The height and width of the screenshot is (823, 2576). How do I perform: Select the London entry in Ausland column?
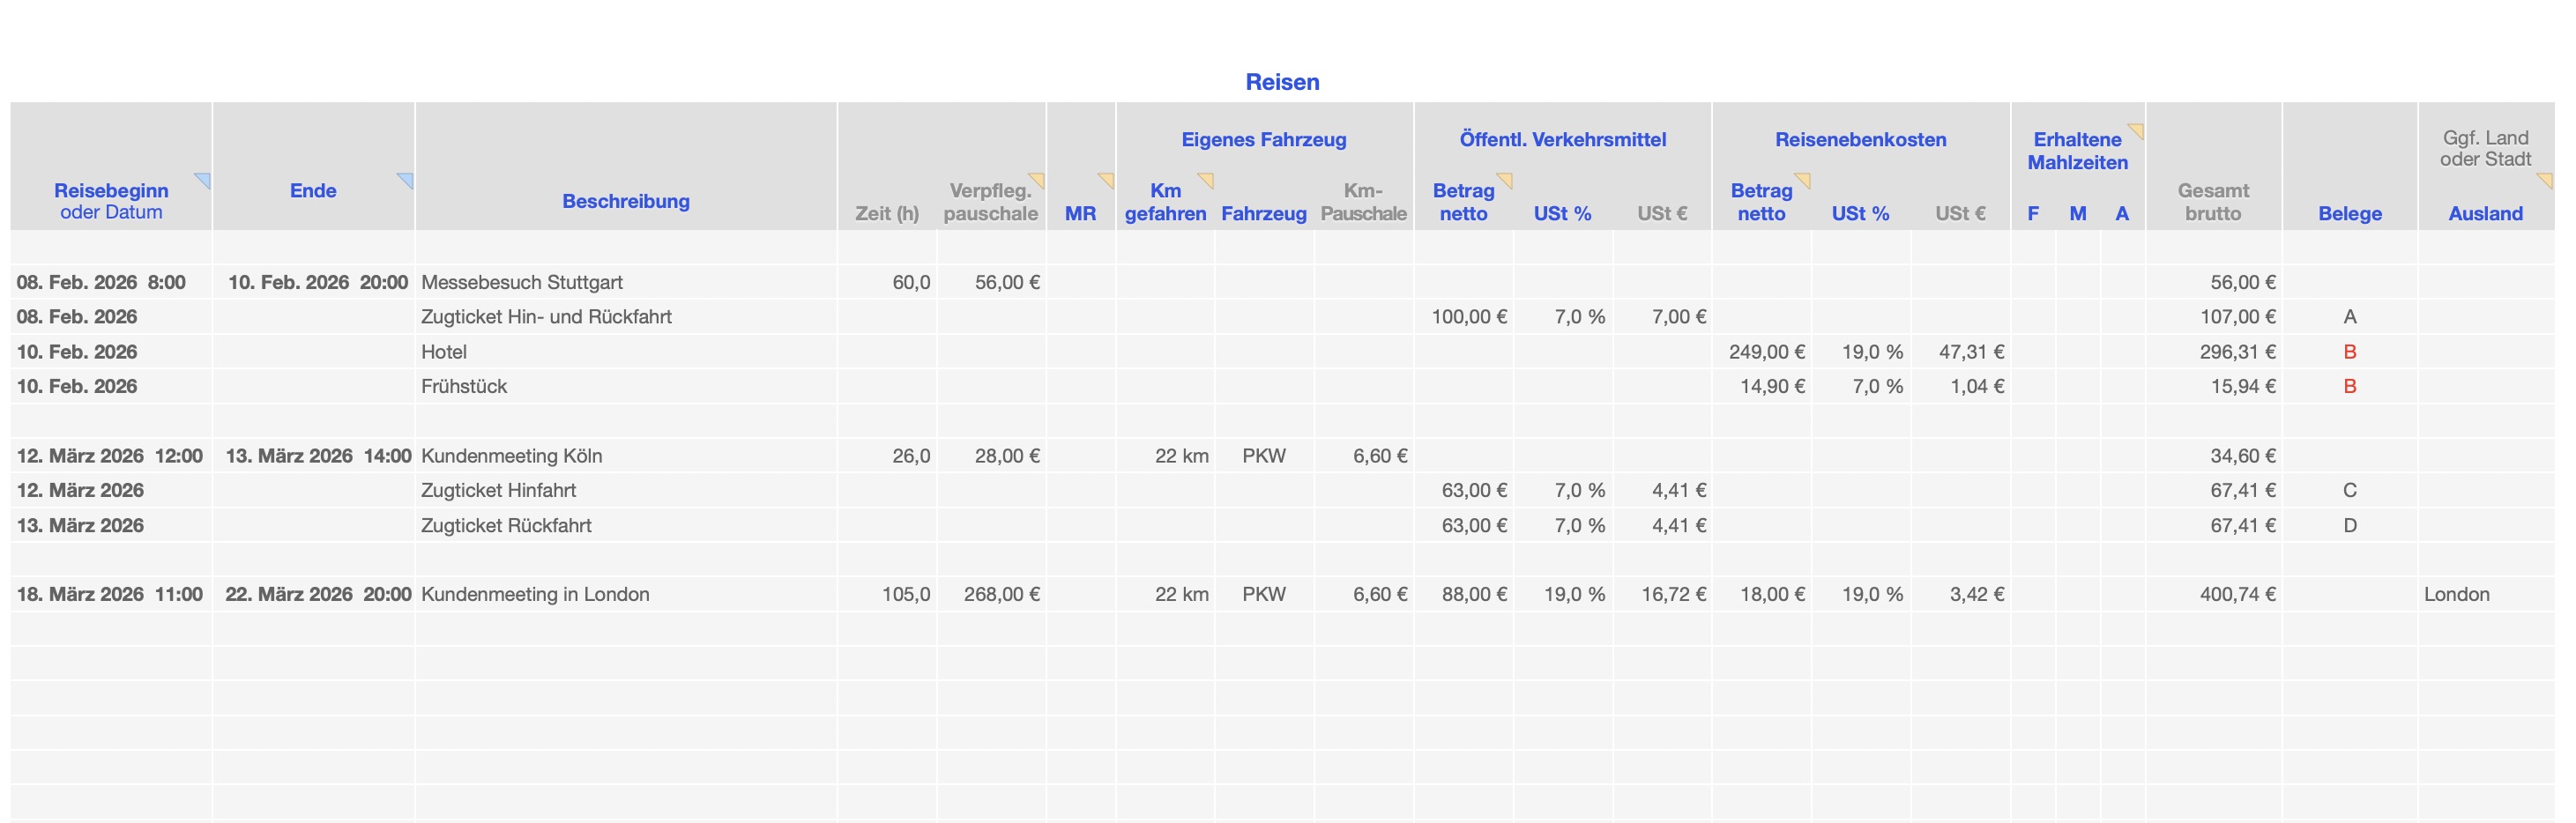(x=2457, y=594)
